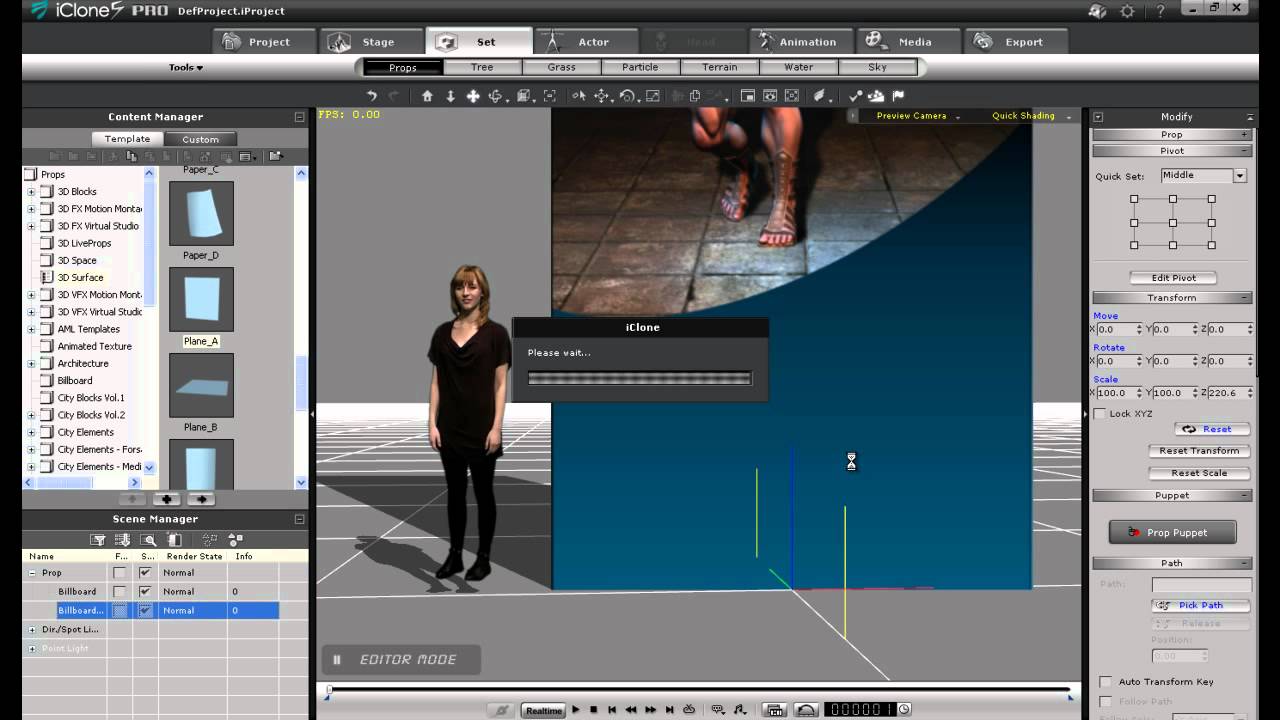Click the terrain snap icon beside flag
The image size is (1280, 720).
(876, 96)
